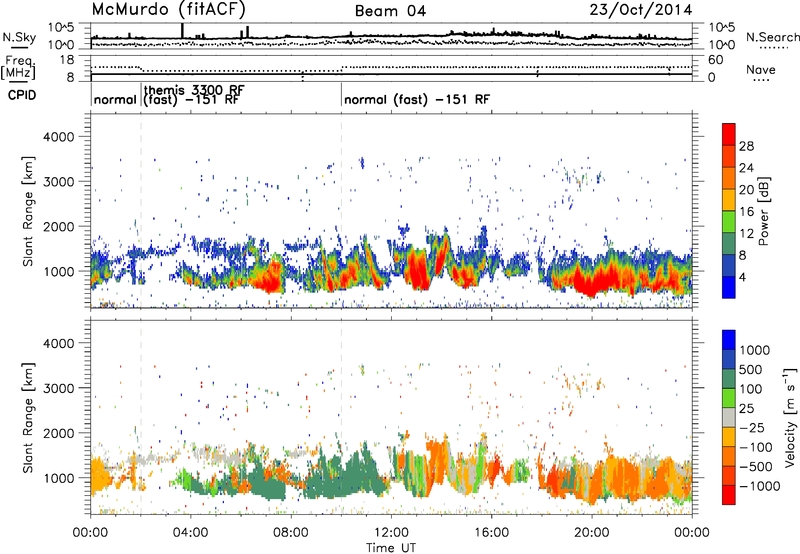This screenshot has width=800, height=554.
Task: Click the '16' tick on Power scale
Action: pyautogui.click(x=746, y=212)
